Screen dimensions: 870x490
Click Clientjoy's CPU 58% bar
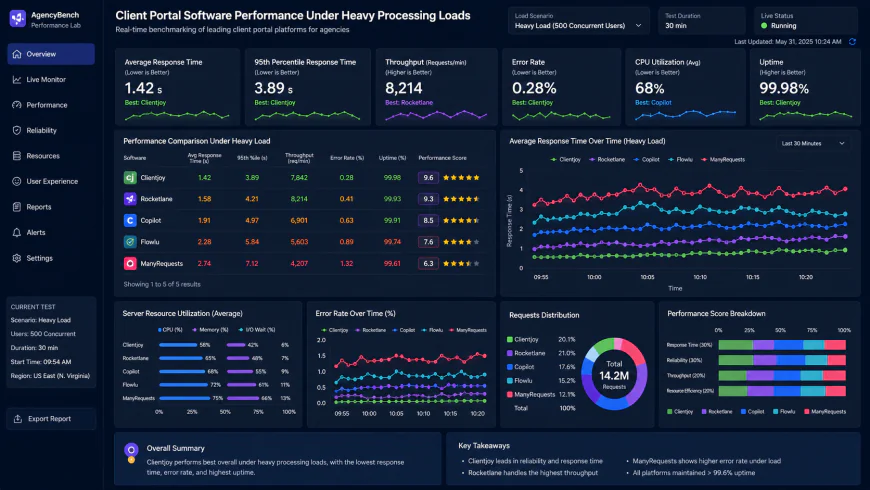click(178, 345)
